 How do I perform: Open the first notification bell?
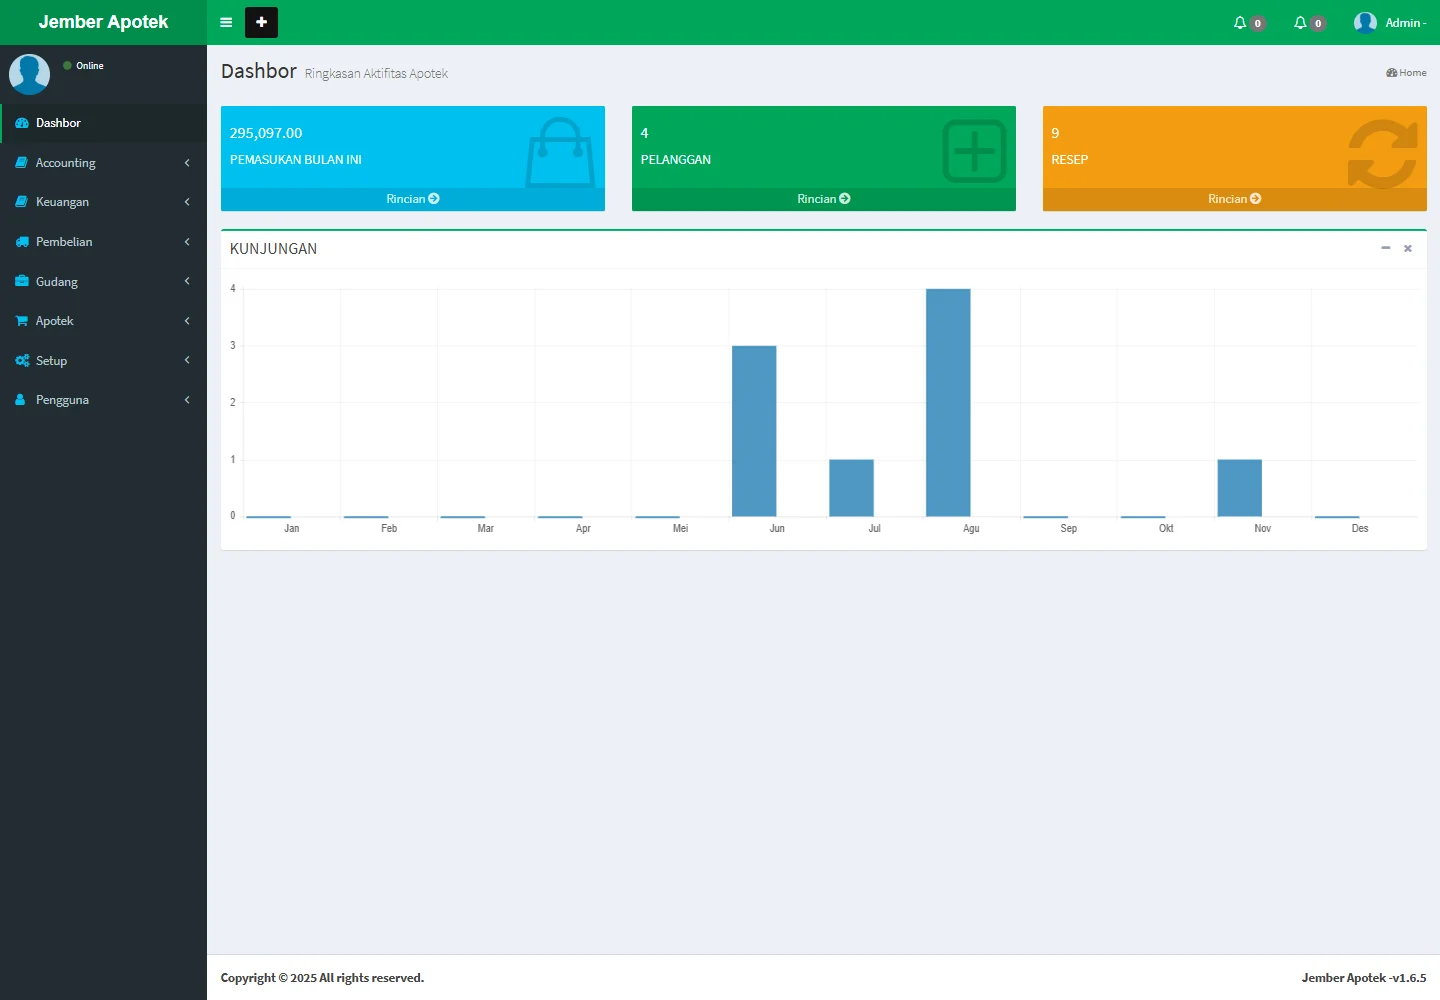pyautogui.click(x=1241, y=22)
